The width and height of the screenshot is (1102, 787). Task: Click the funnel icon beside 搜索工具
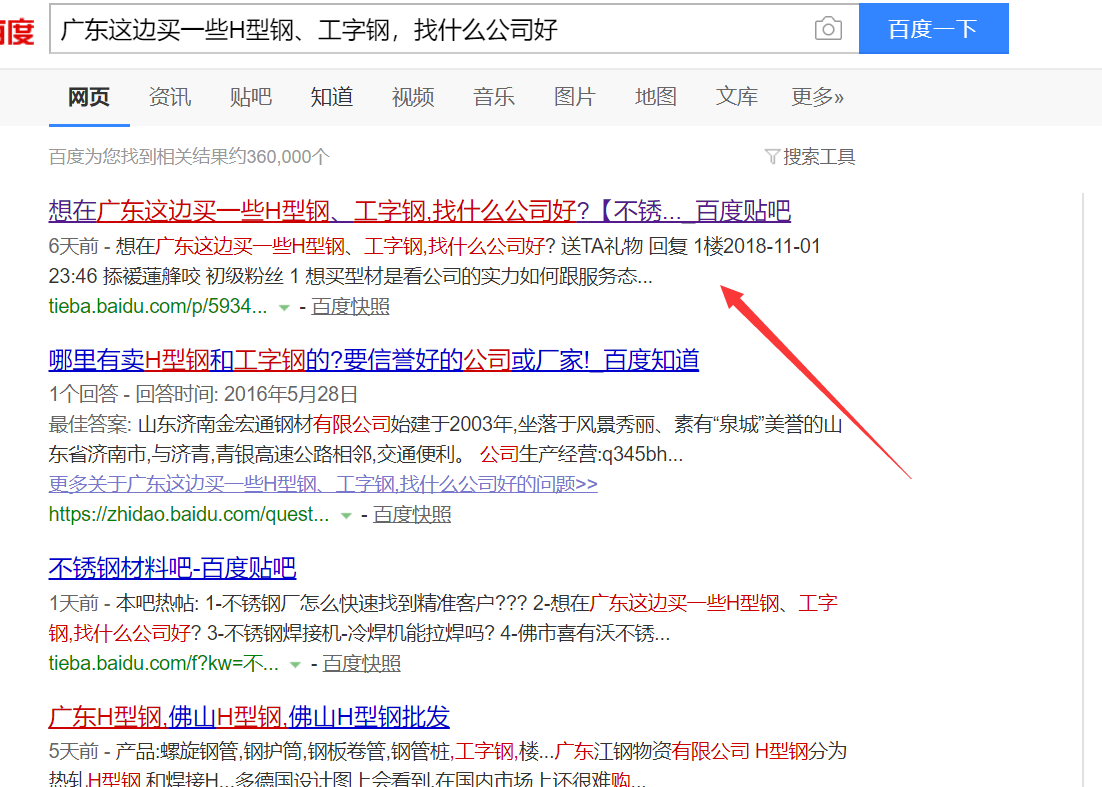[772, 157]
